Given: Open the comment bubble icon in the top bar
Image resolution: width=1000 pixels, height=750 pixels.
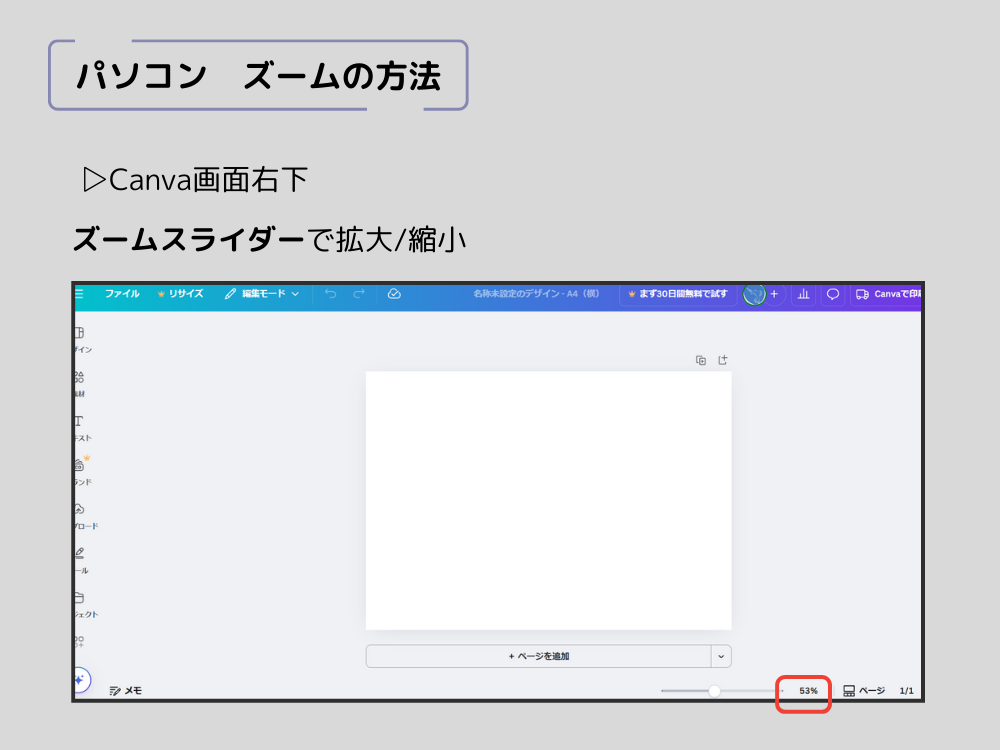Looking at the screenshot, I should point(832,295).
